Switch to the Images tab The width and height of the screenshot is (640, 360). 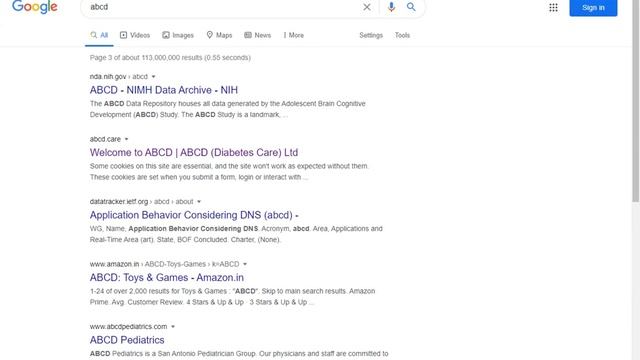pyautogui.click(x=178, y=36)
